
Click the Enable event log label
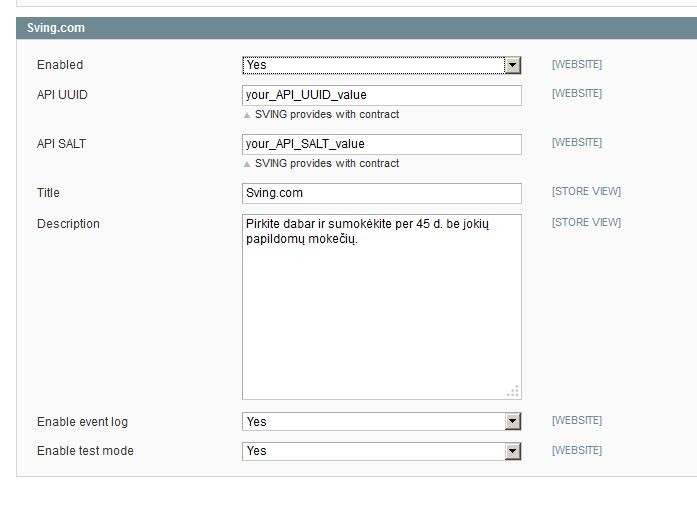click(x=82, y=422)
